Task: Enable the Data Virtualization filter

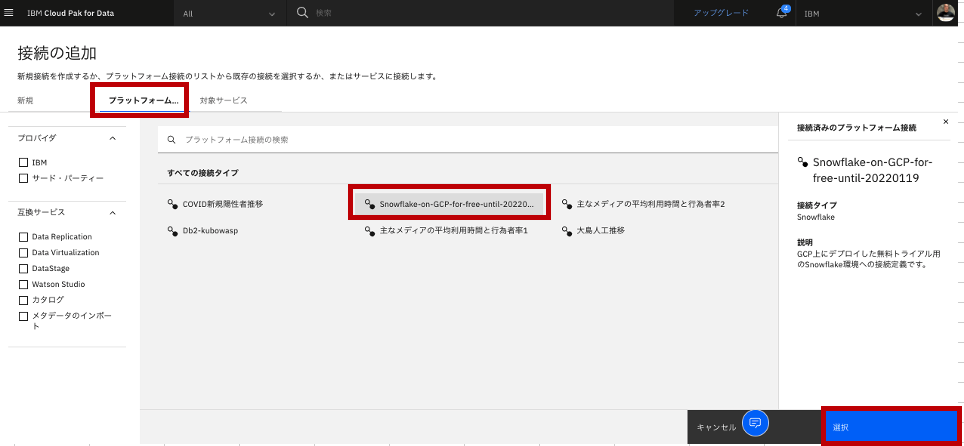Action: coord(23,253)
